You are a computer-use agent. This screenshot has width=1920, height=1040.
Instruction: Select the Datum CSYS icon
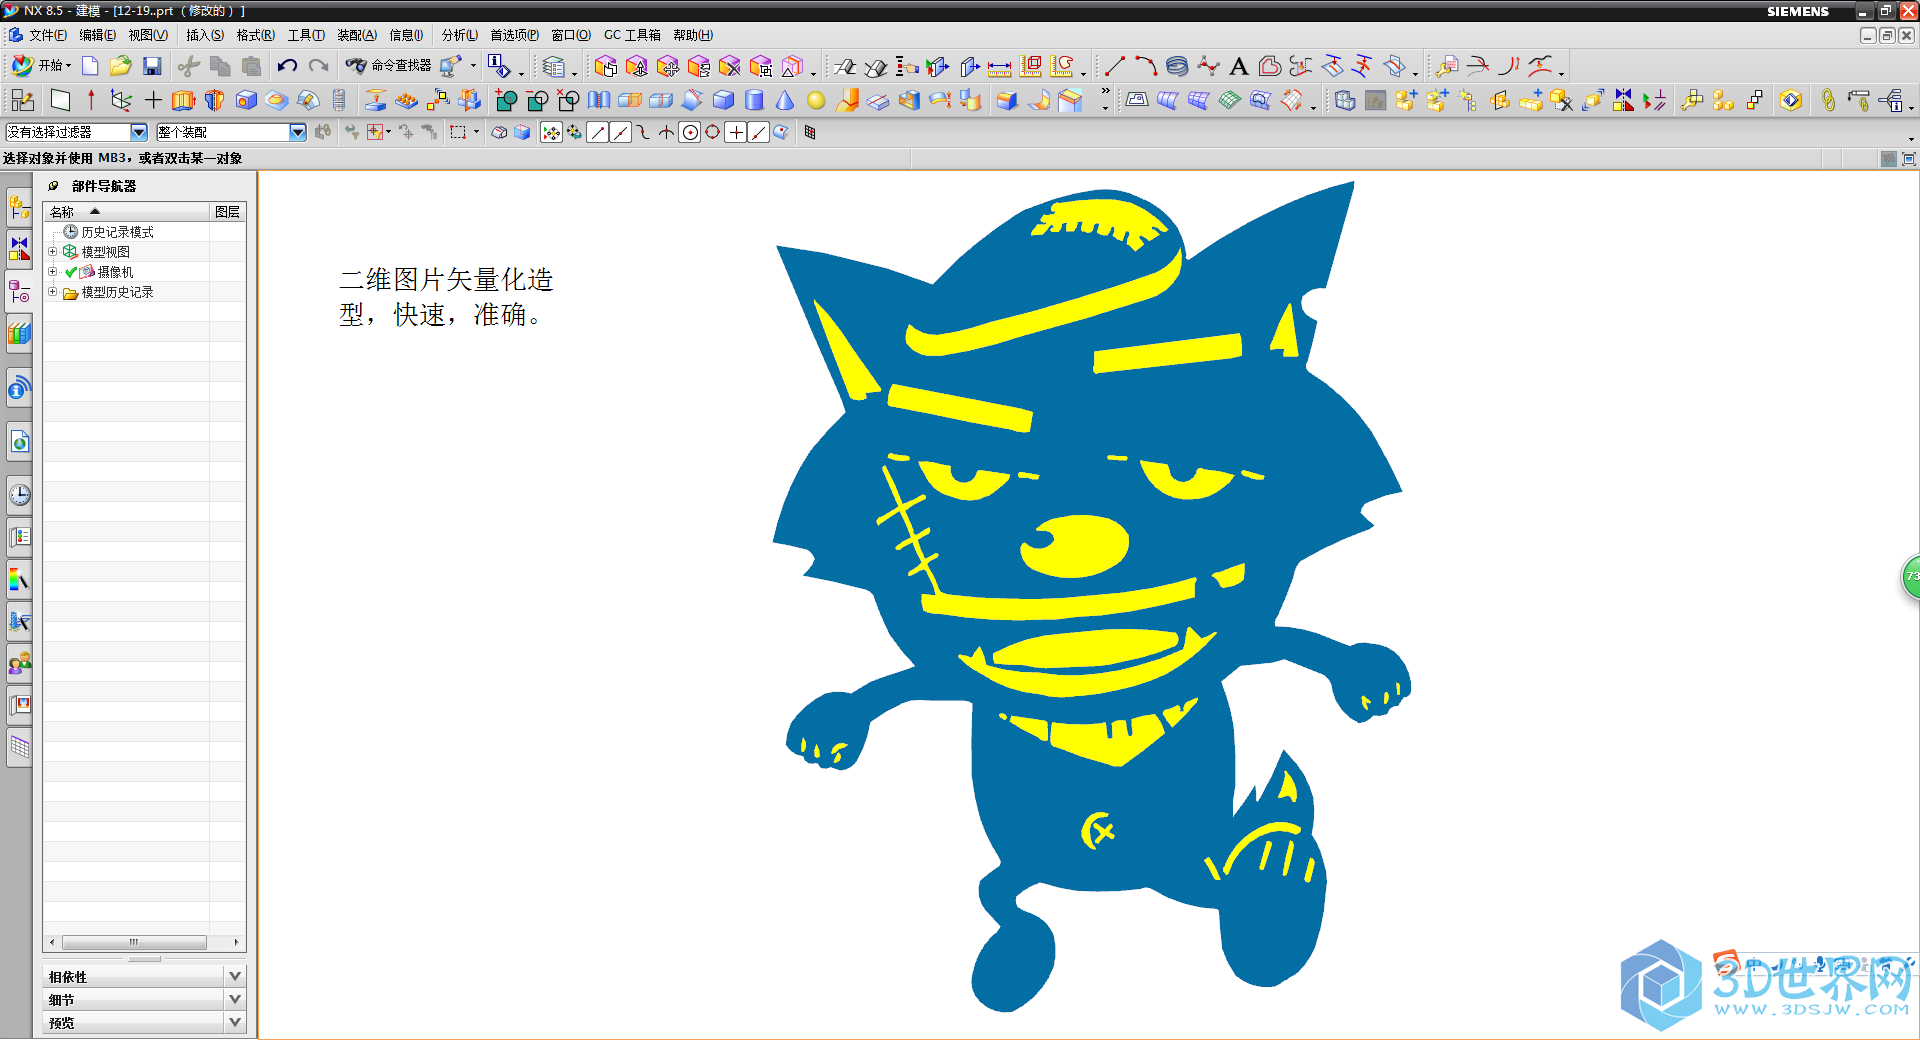coord(121,100)
